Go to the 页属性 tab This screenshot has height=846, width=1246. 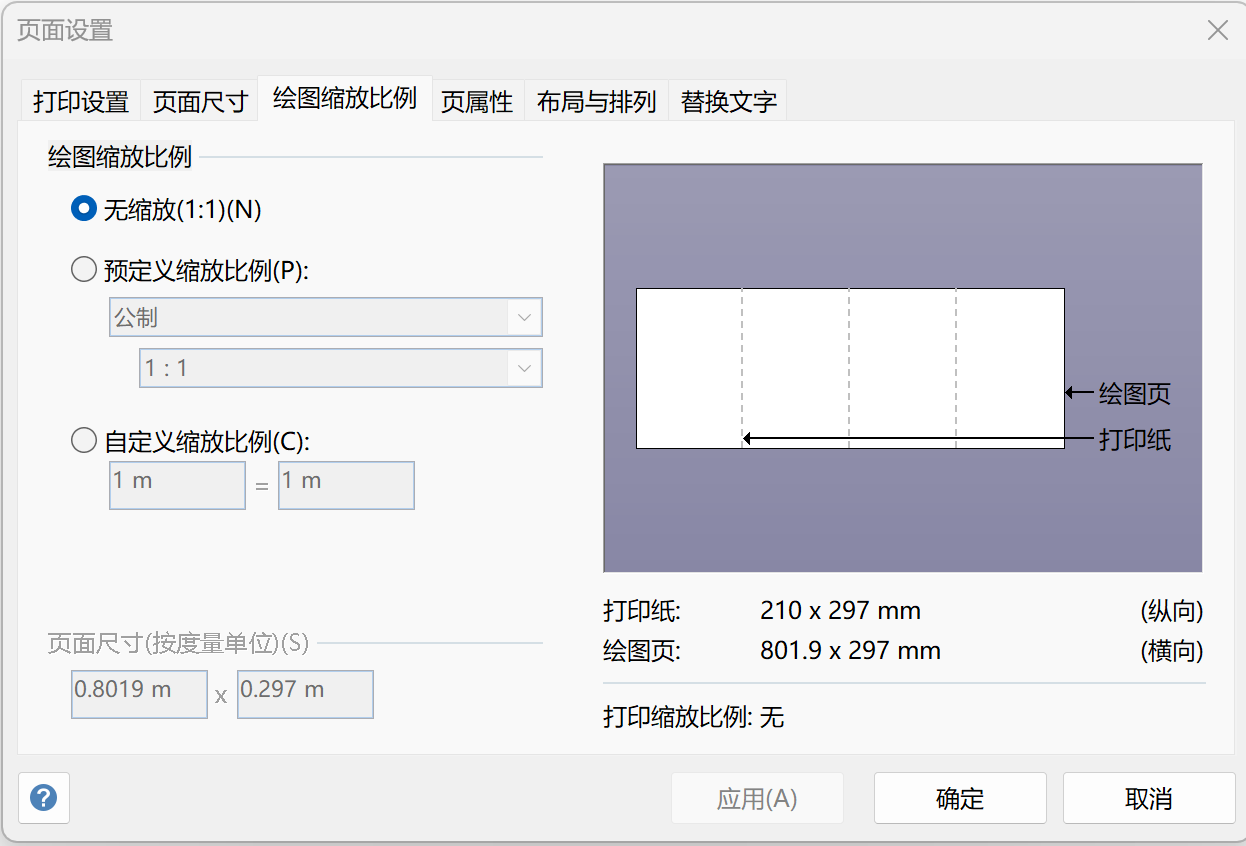(477, 102)
